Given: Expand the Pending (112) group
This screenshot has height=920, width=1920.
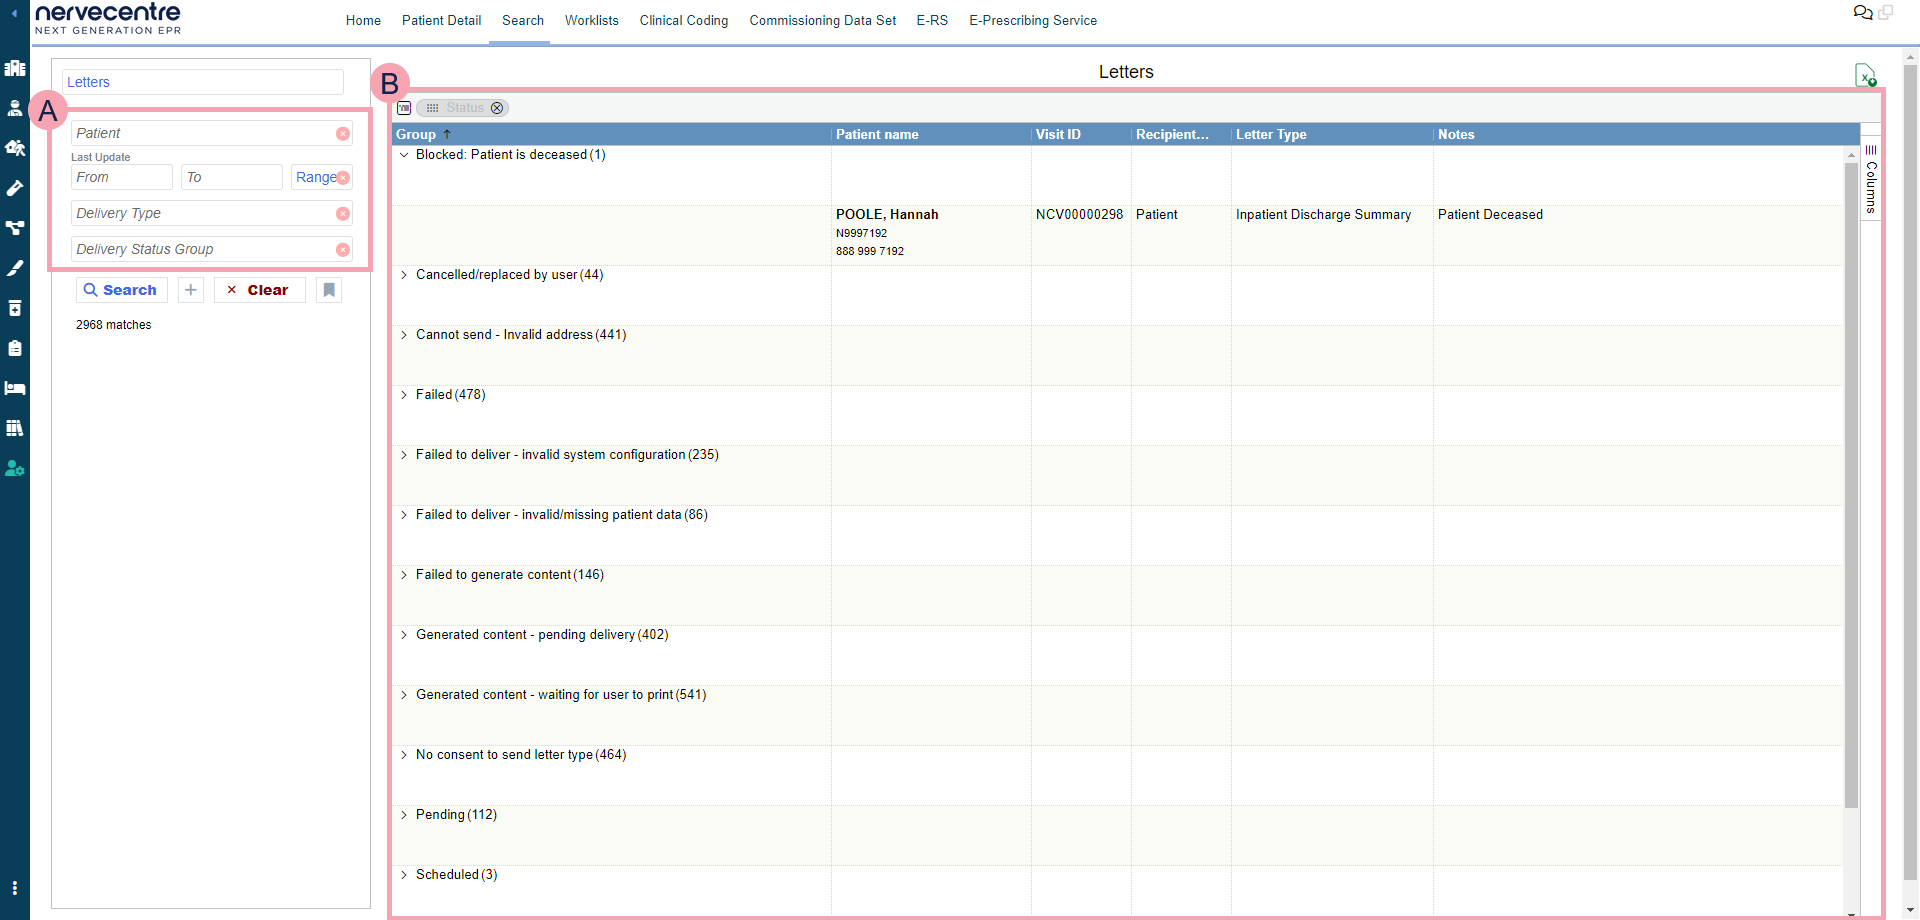Looking at the screenshot, I should tap(404, 815).
